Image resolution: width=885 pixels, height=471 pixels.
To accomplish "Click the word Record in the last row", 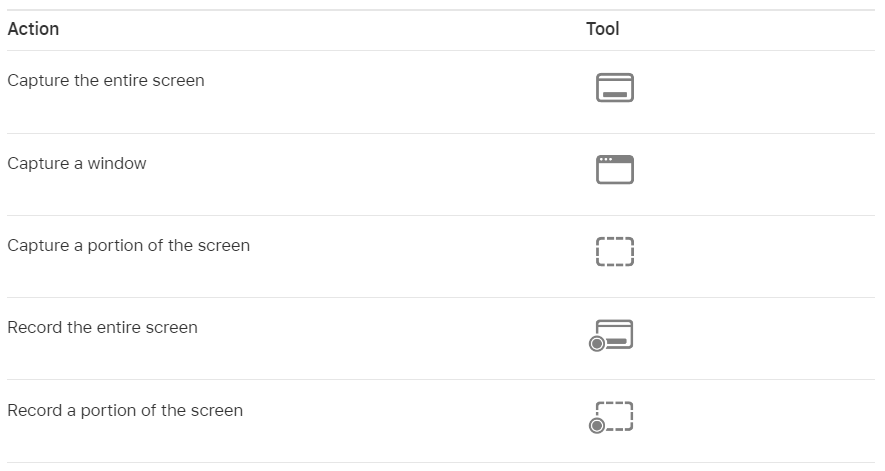I will [34, 411].
